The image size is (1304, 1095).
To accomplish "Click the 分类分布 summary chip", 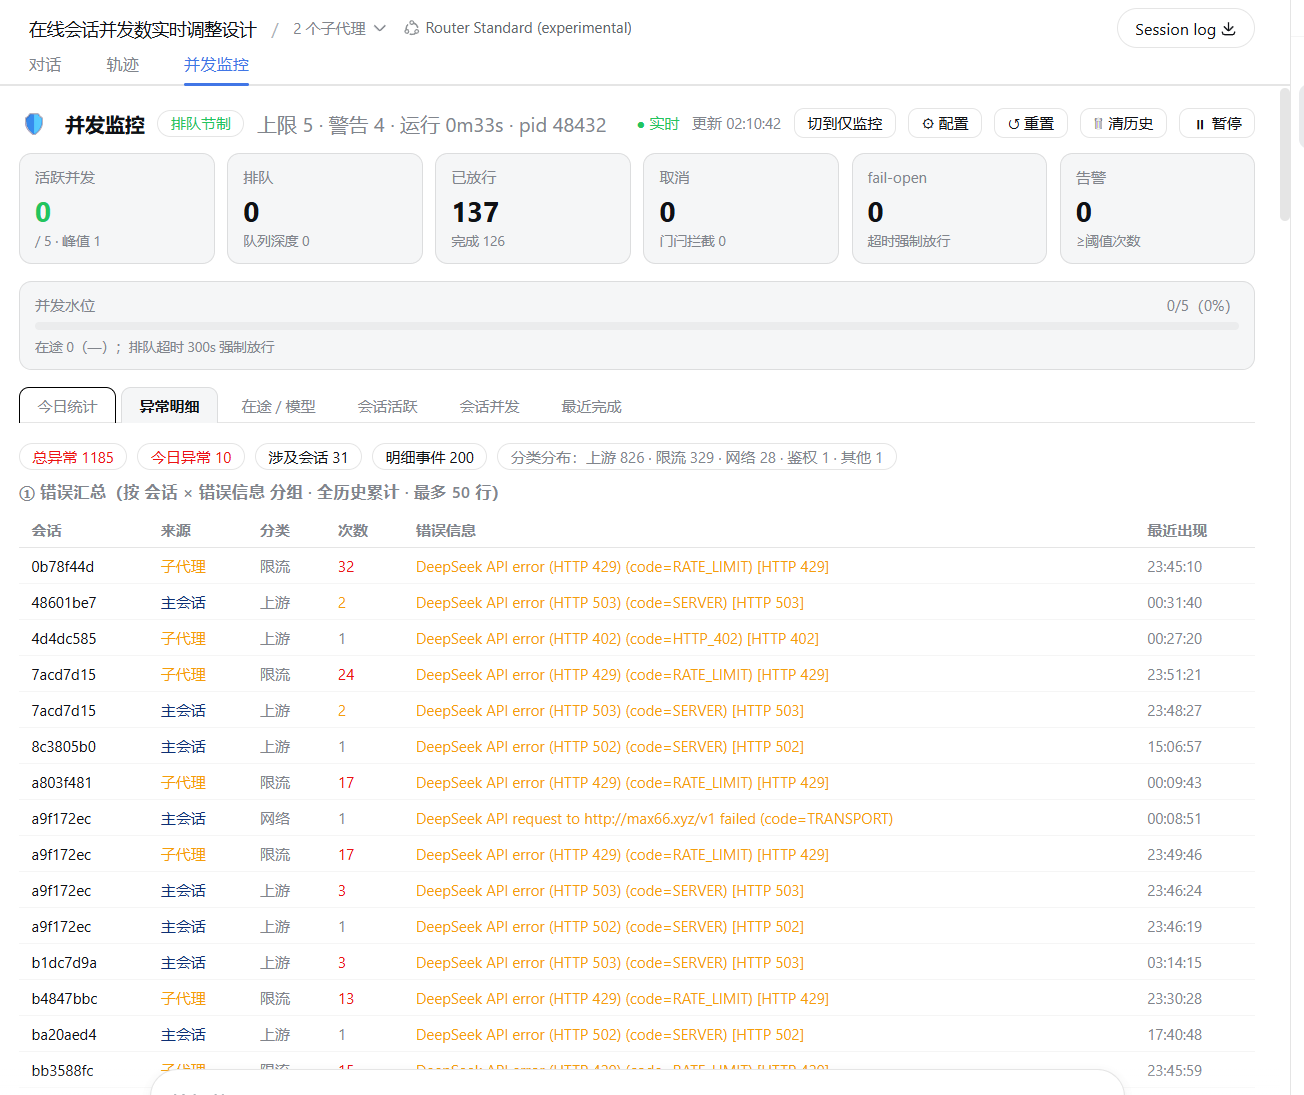I will [697, 457].
